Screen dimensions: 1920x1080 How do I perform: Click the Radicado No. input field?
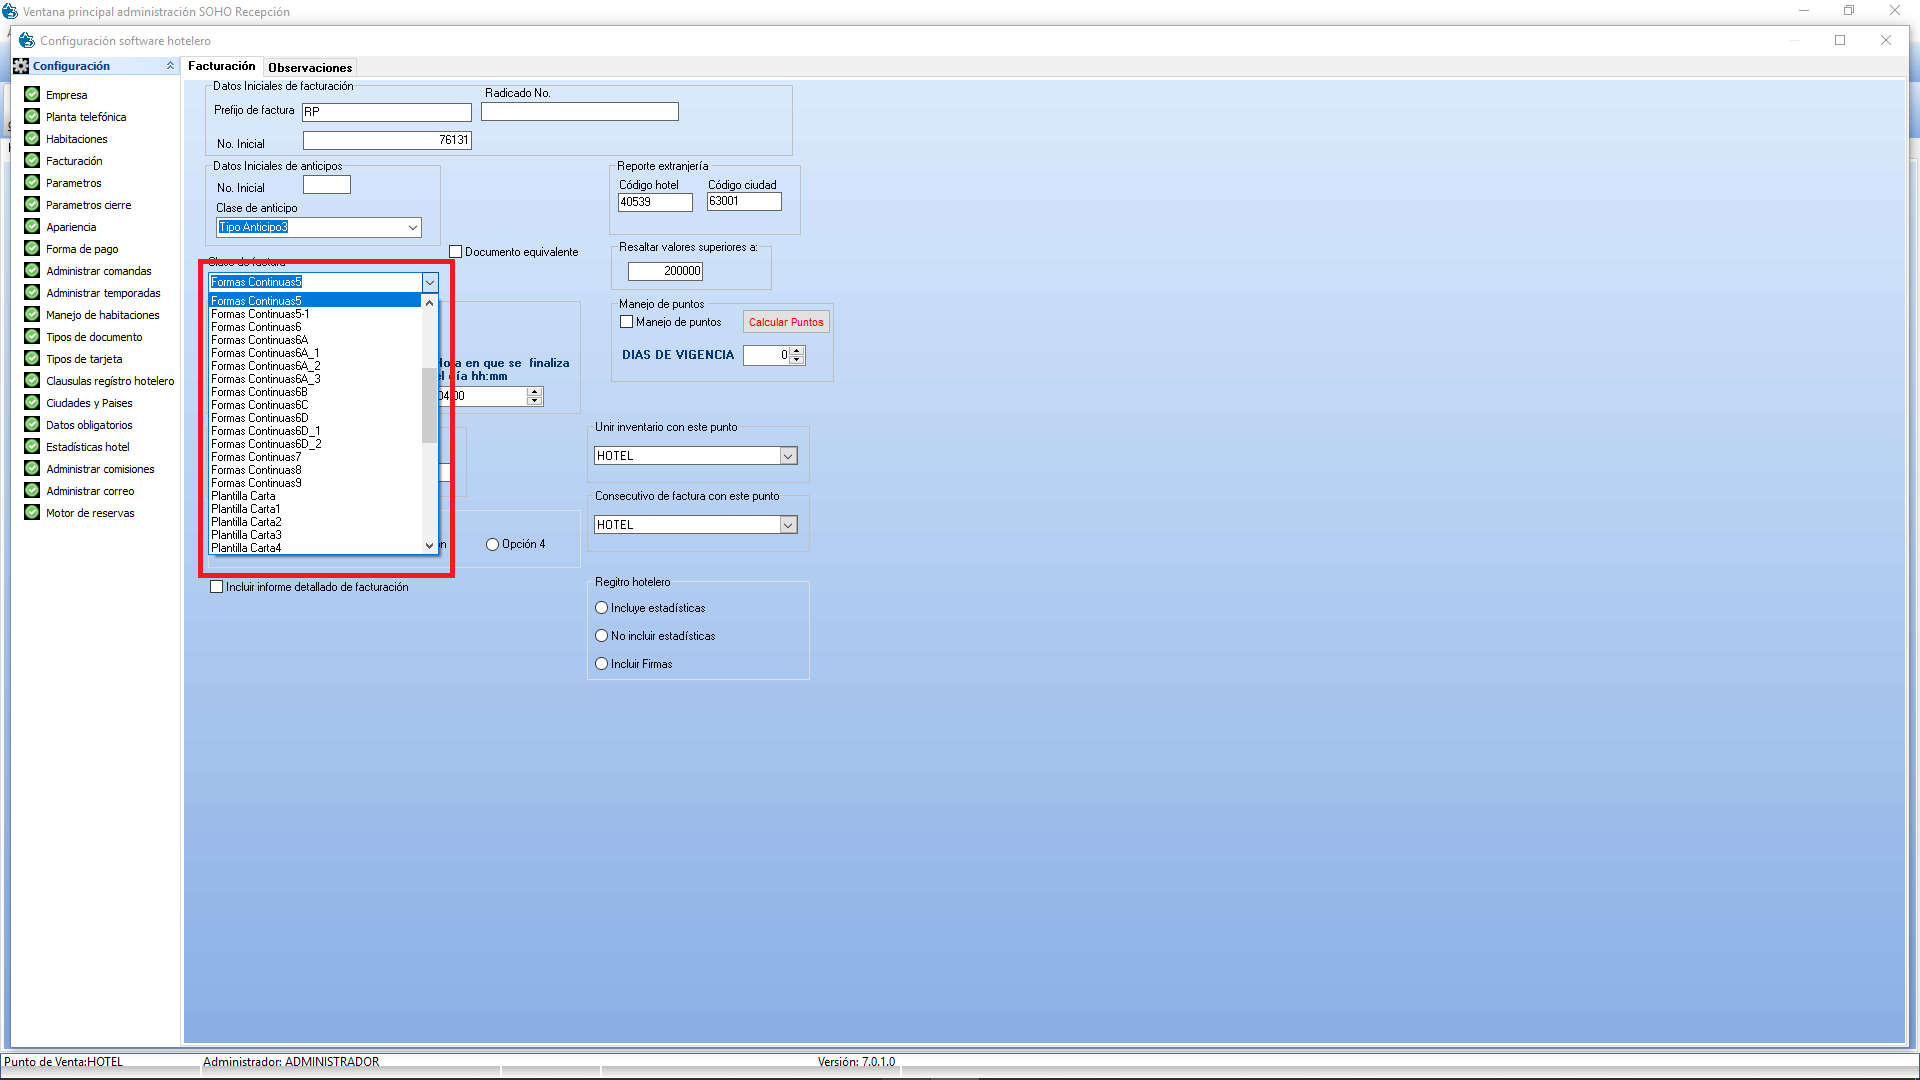[x=579, y=112]
